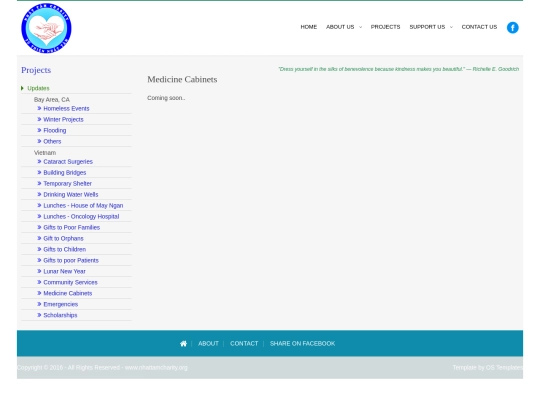
Task: Open About Us in the top navigation
Action: point(340,27)
